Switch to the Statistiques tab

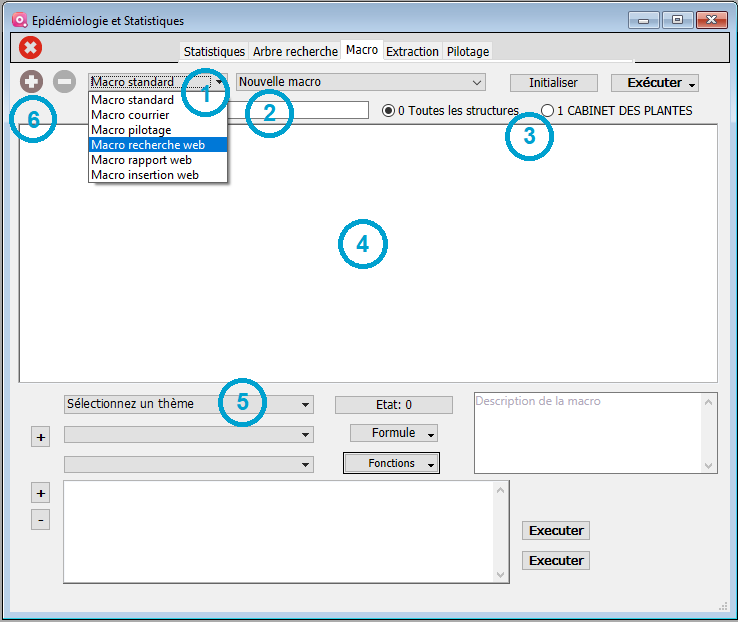point(214,51)
